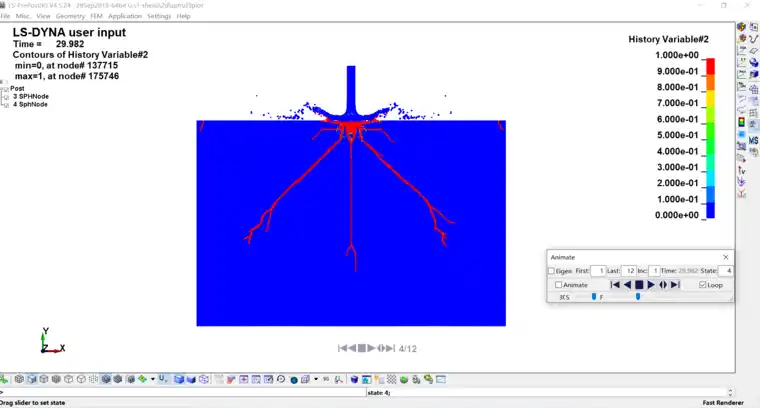760x408 pixels.
Task: Click the viewport stop button beside 4/12
Action: [x=362, y=348]
